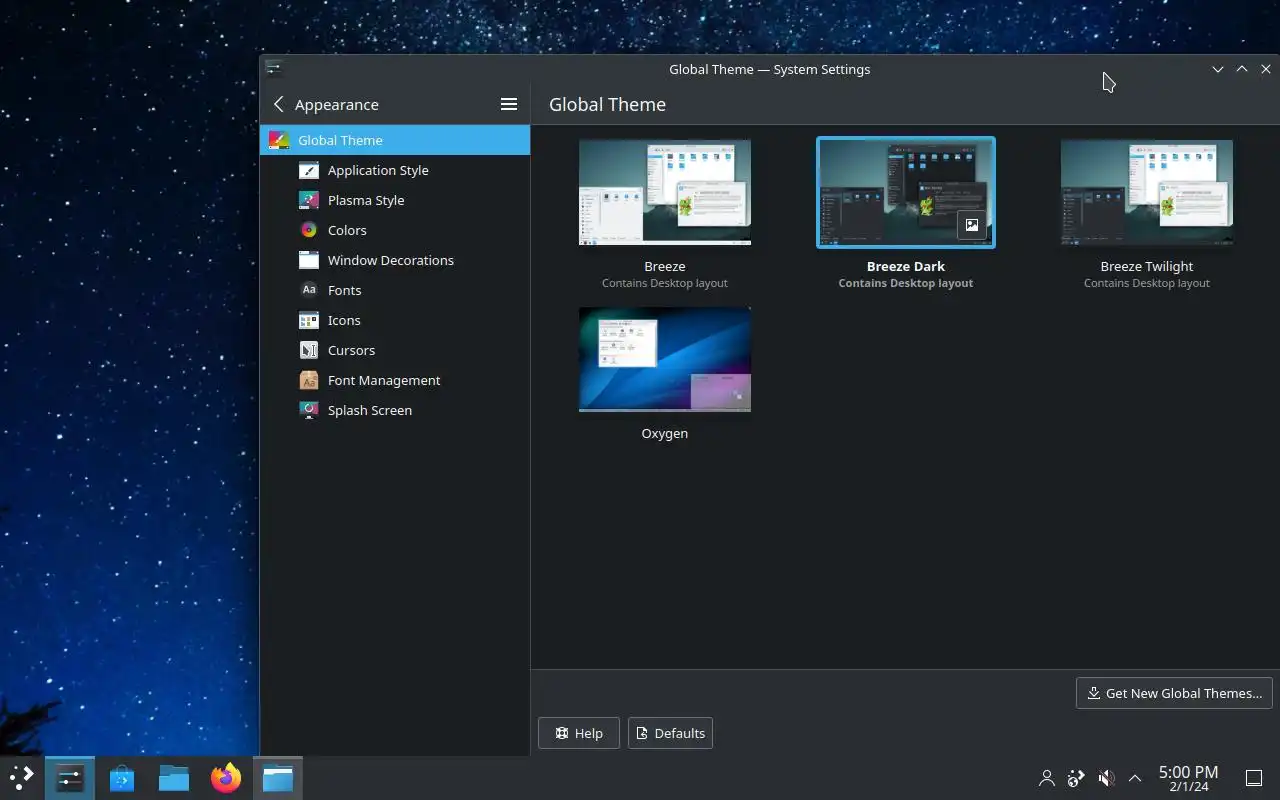Select the Breeze Twilight theme thumbnail
This screenshot has height=800, width=1280.
[1147, 193]
